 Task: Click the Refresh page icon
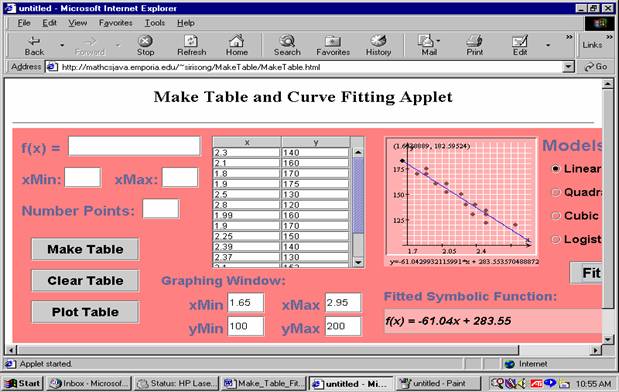click(191, 41)
